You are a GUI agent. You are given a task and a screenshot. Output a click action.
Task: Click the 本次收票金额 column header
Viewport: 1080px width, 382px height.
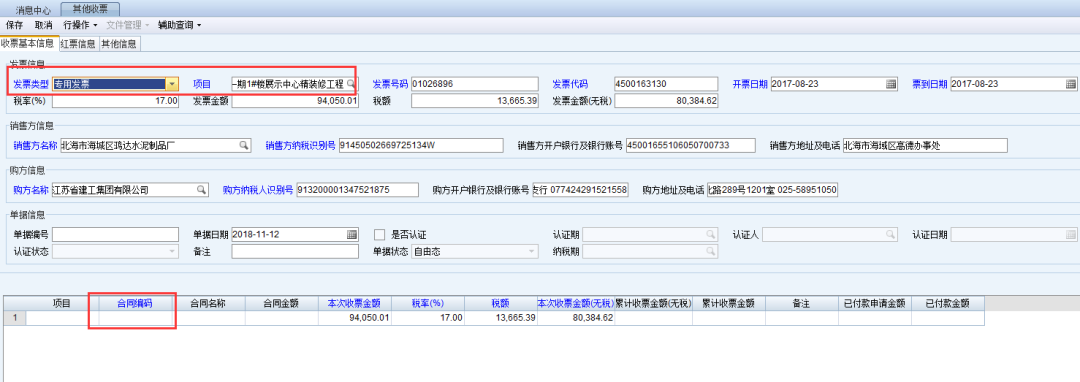[354, 303]
